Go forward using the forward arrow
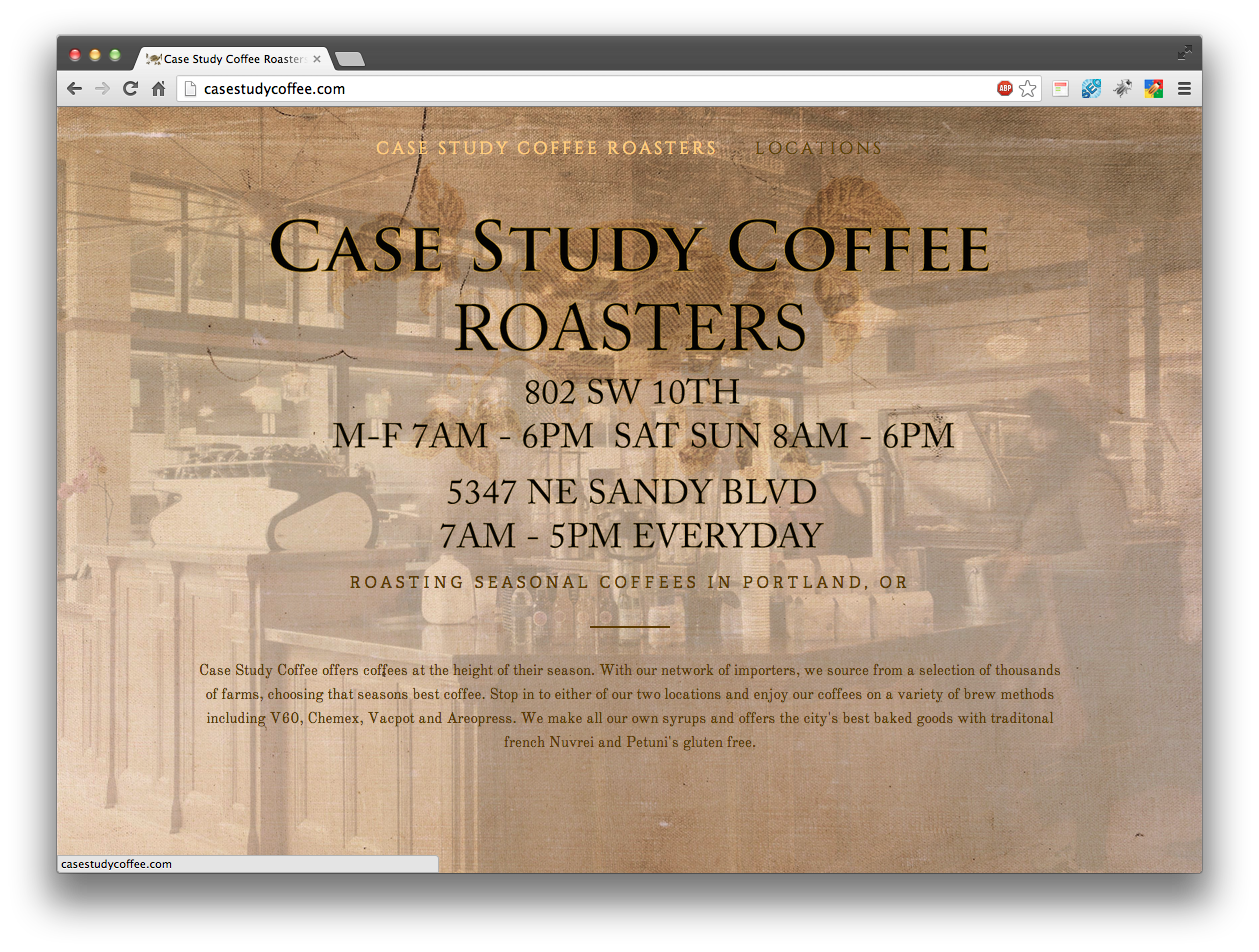The width and height of the screenshot is (1259, 952). pyautogui.click(x=102, y=89)
